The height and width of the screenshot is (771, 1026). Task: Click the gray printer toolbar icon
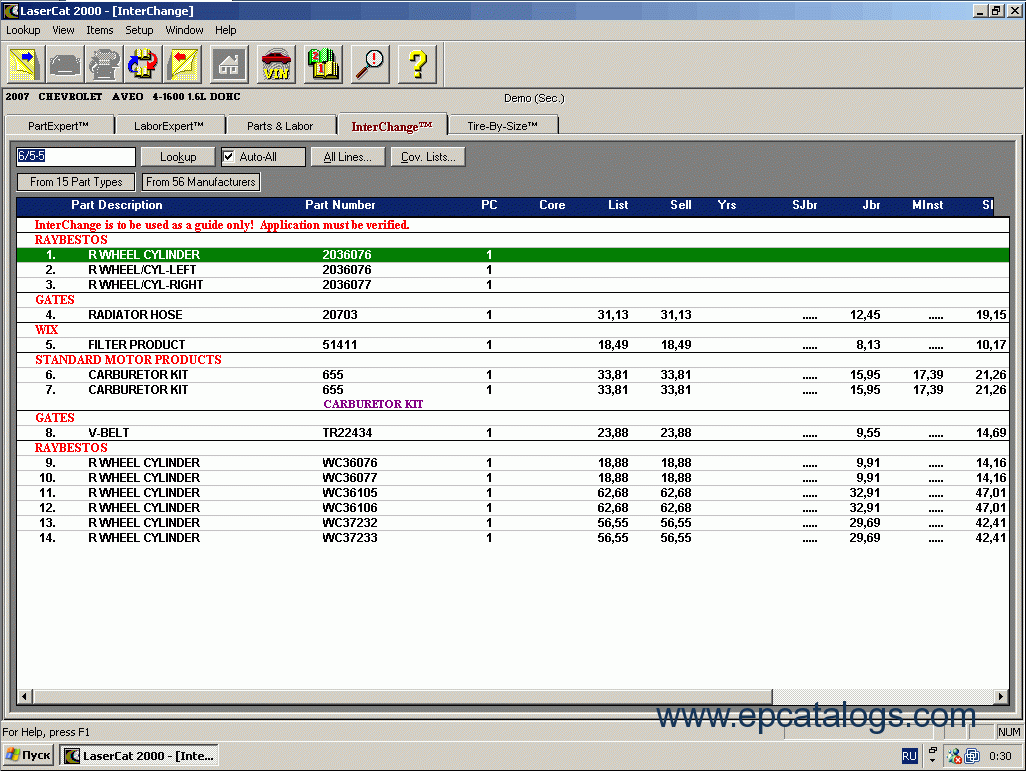point(104,64)
